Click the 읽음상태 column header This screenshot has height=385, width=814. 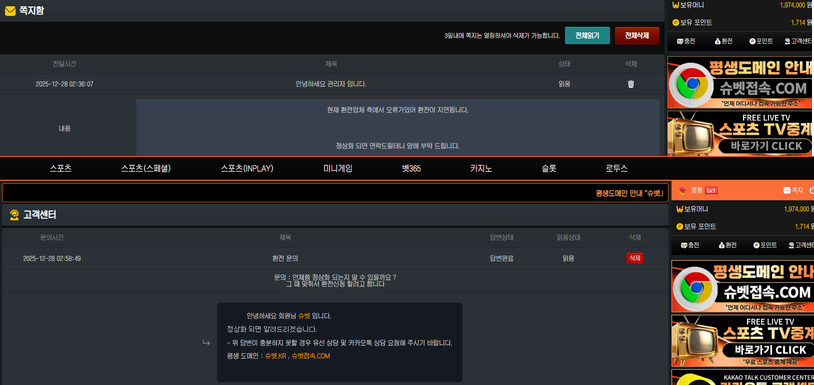click(568, 237)
